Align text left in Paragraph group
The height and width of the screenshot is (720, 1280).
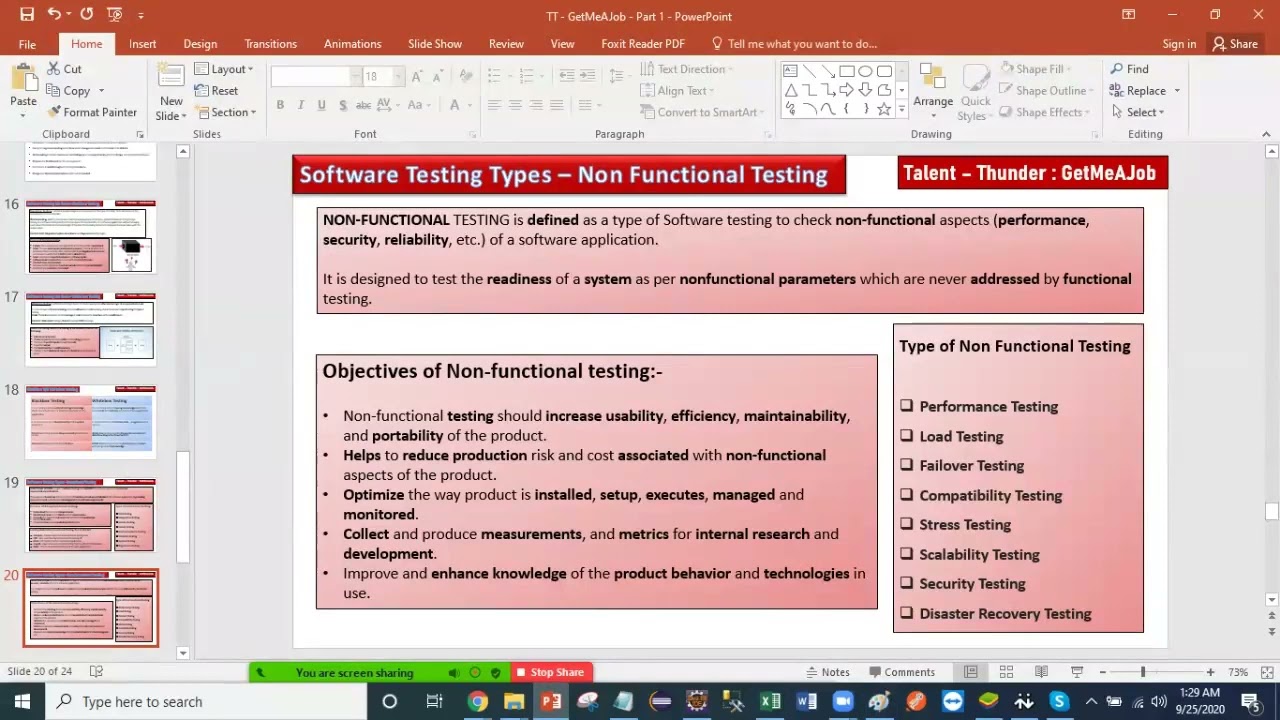(x=494, y=105)
